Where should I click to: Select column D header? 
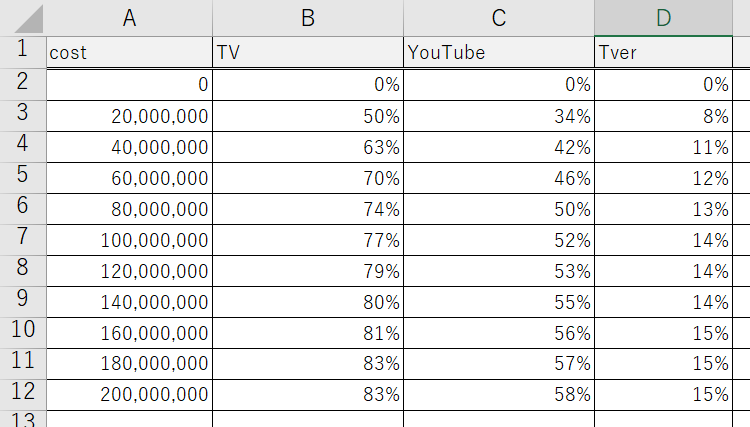pyautogui.click(x=663, y=18)
